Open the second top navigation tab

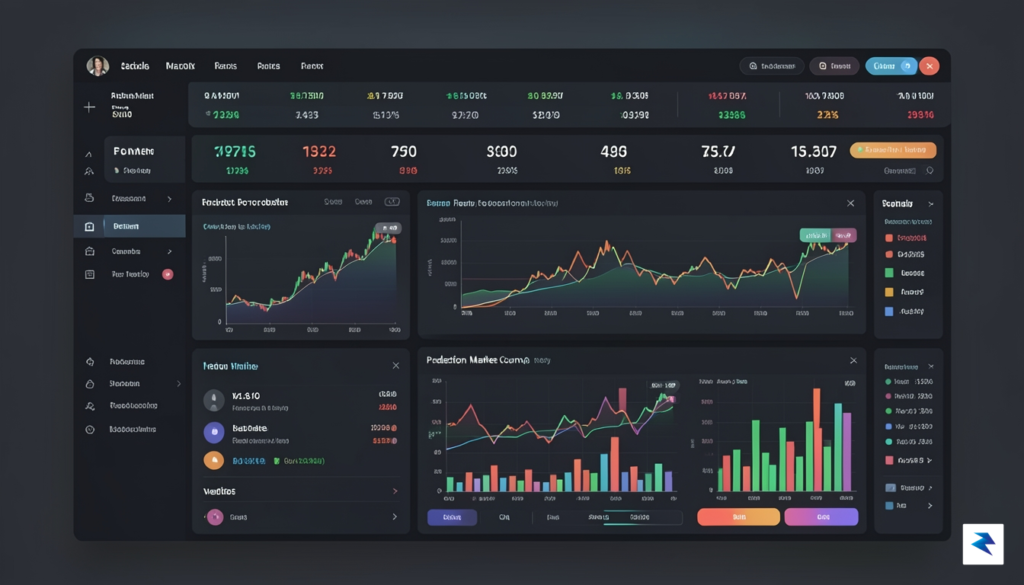tap(180, 66)
